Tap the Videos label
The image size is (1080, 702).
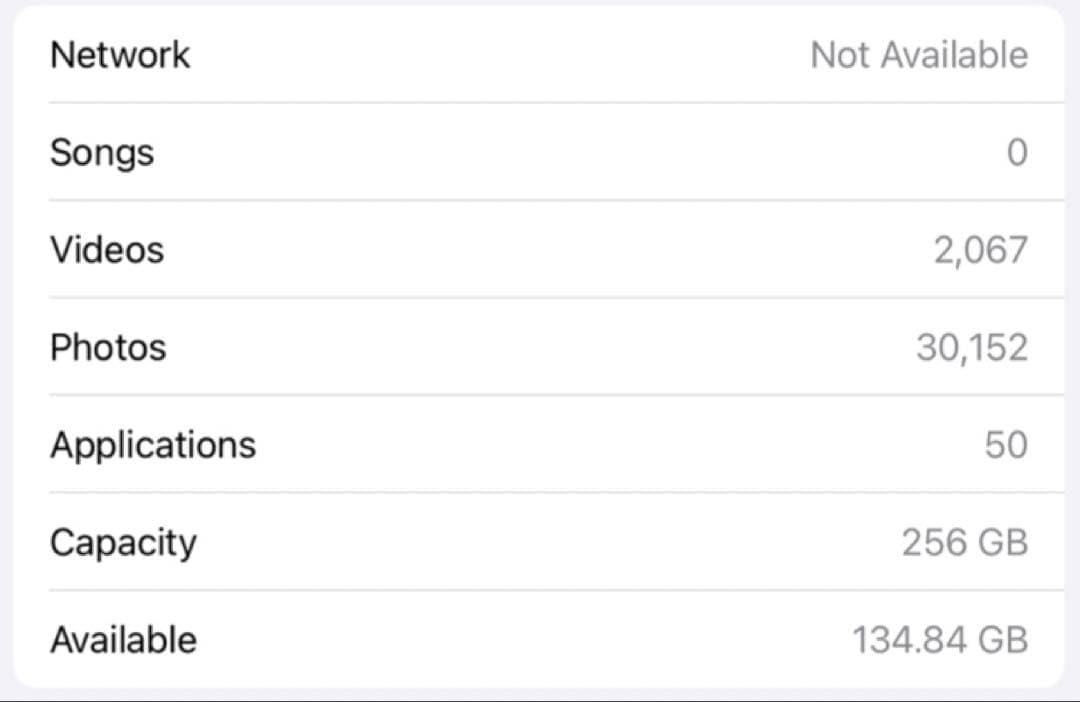pos(107,249)
